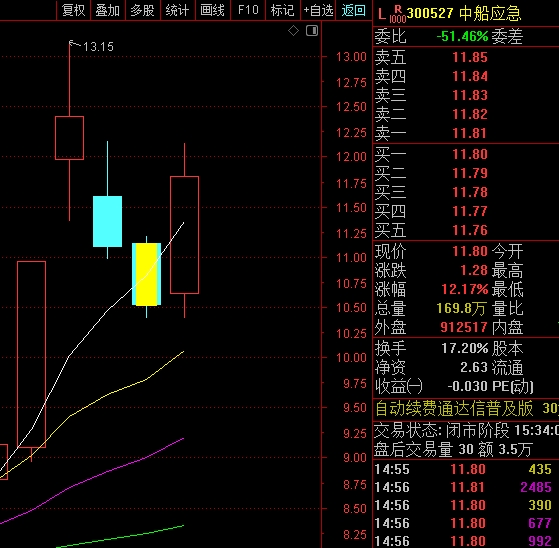Click 卖一 price 11.81
Image resolution: width=559 pixels, height=548 pixels.
(x=470, y=133)
